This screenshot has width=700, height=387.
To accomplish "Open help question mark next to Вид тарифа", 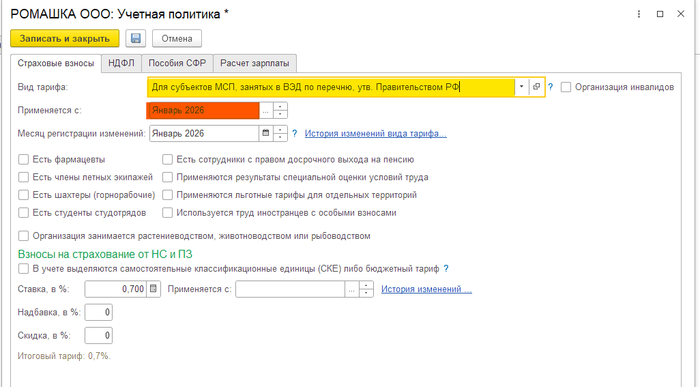I will point(550,87).
